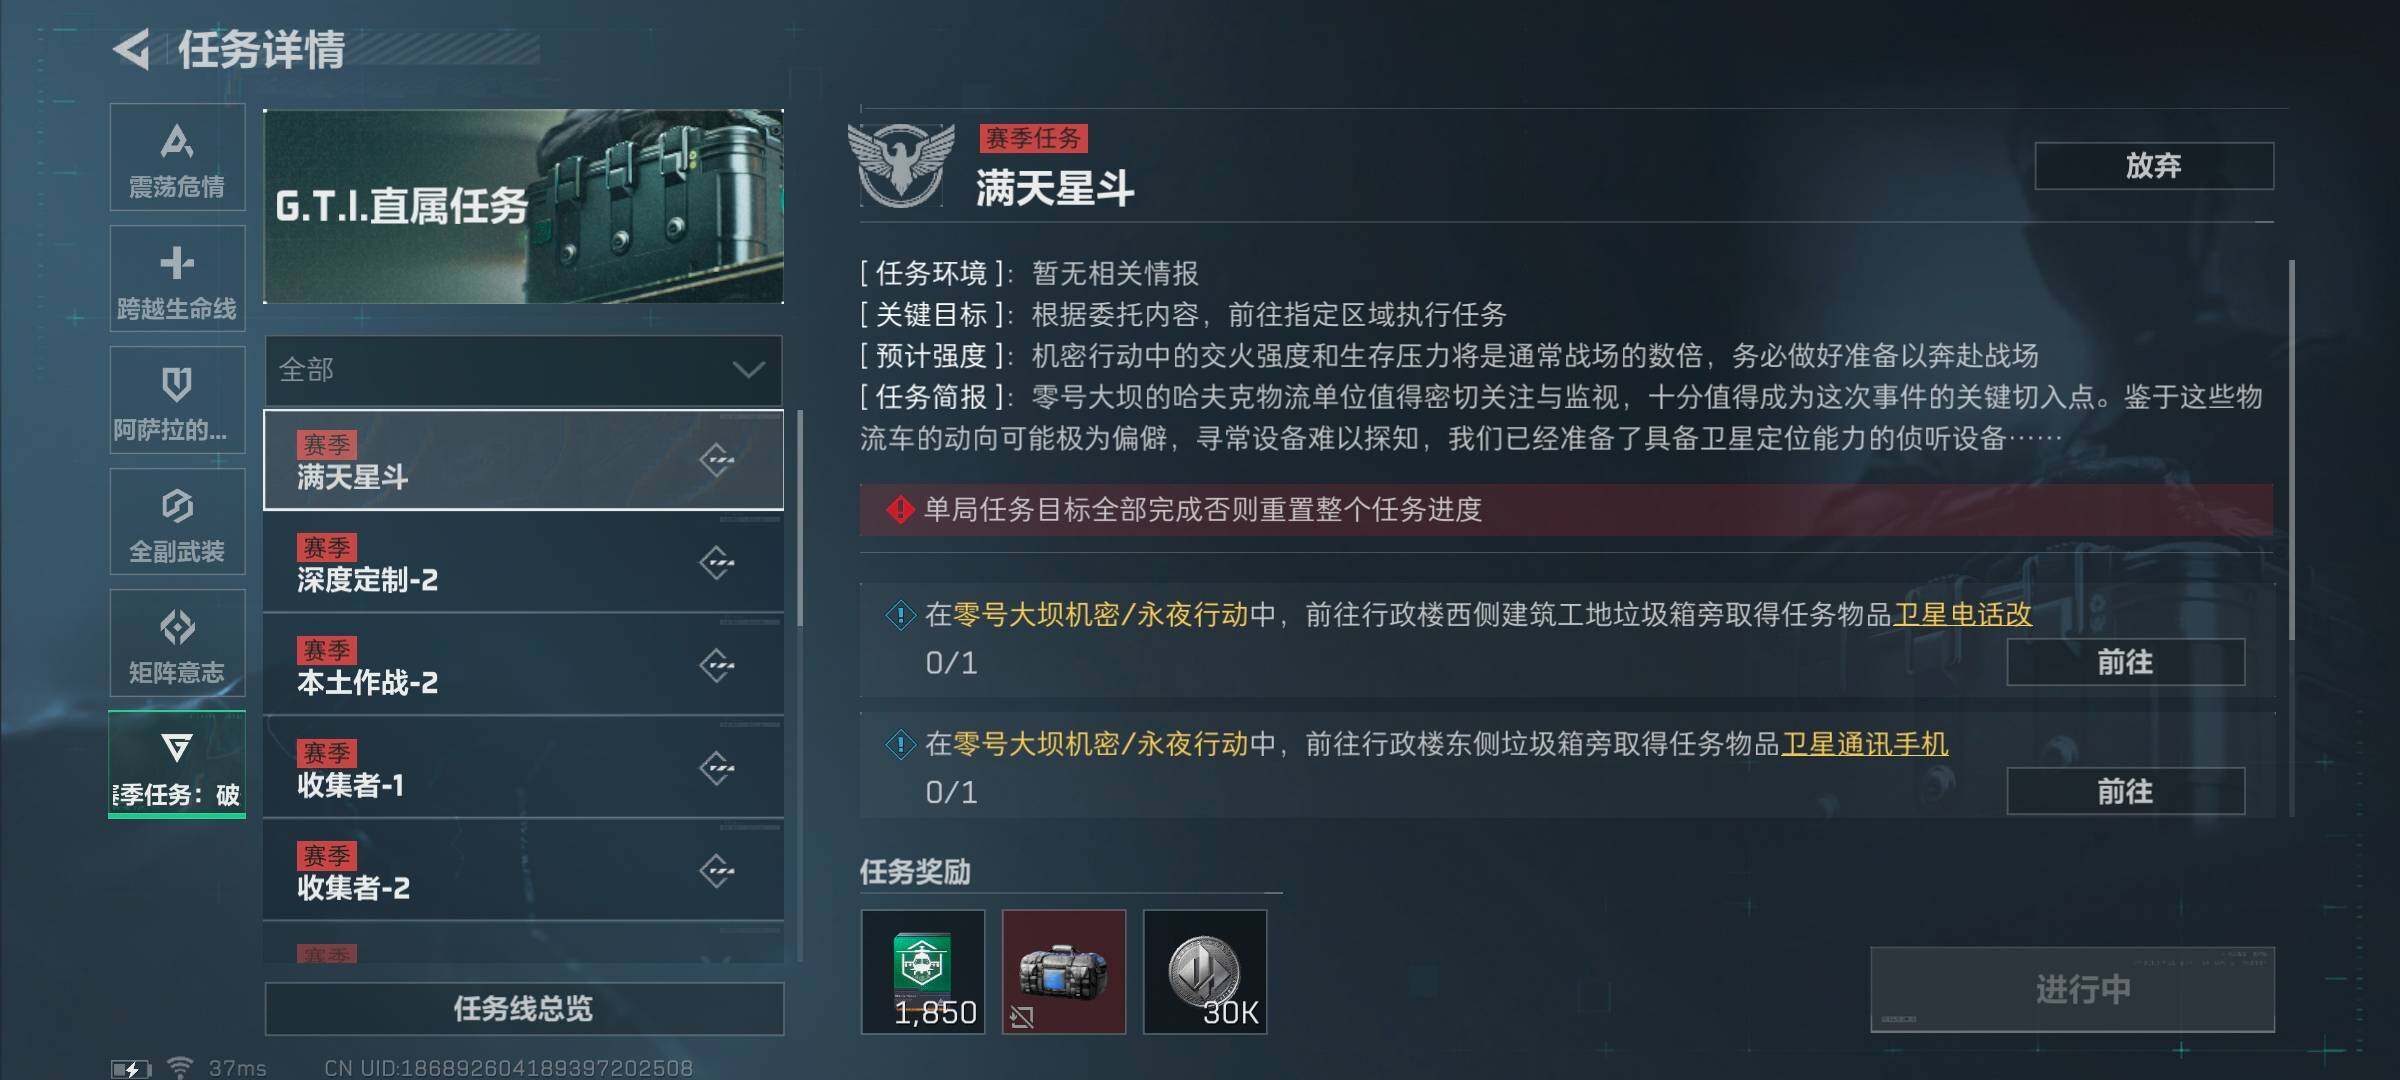
Task: Select the 阿萨拉的 shield icon category
Action: pyautogui.click(x=177, y=400)
